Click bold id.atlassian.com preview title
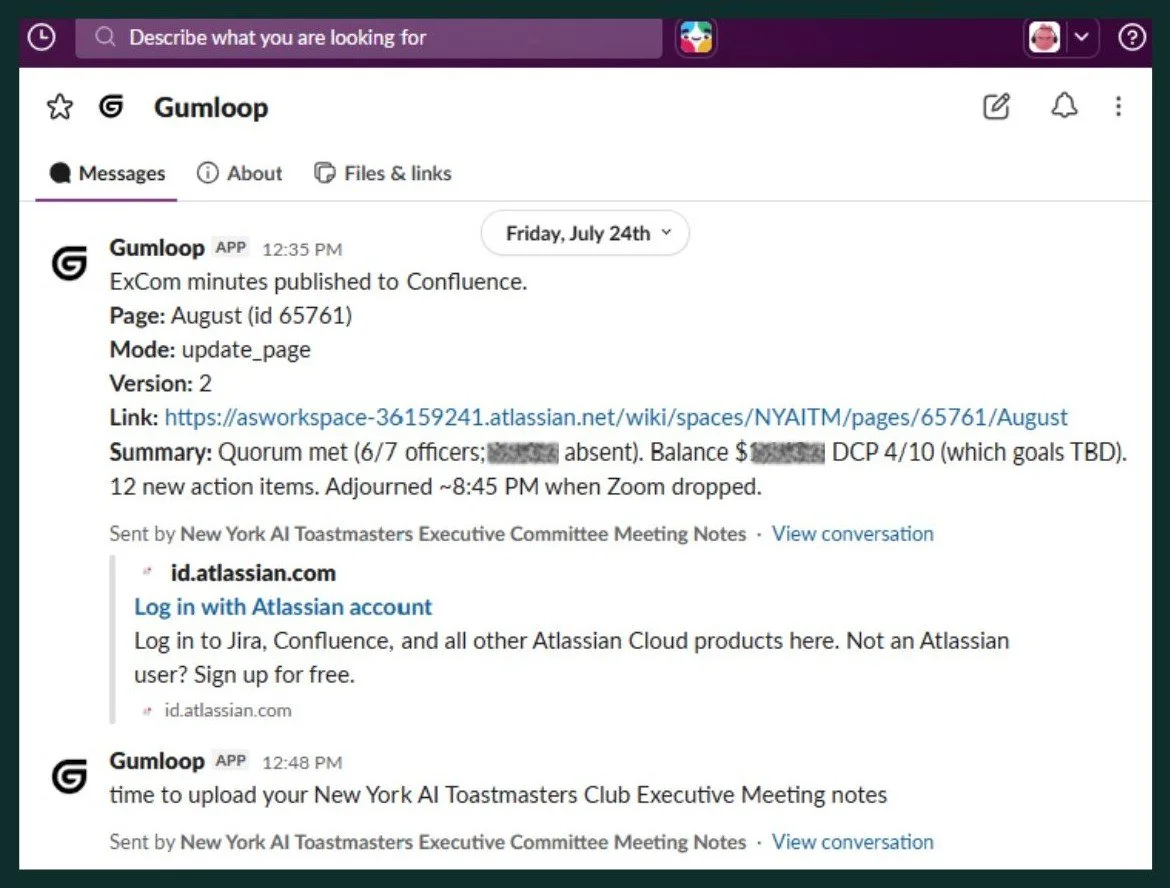Screen dimensions: 1170x888 pos(254,573)
